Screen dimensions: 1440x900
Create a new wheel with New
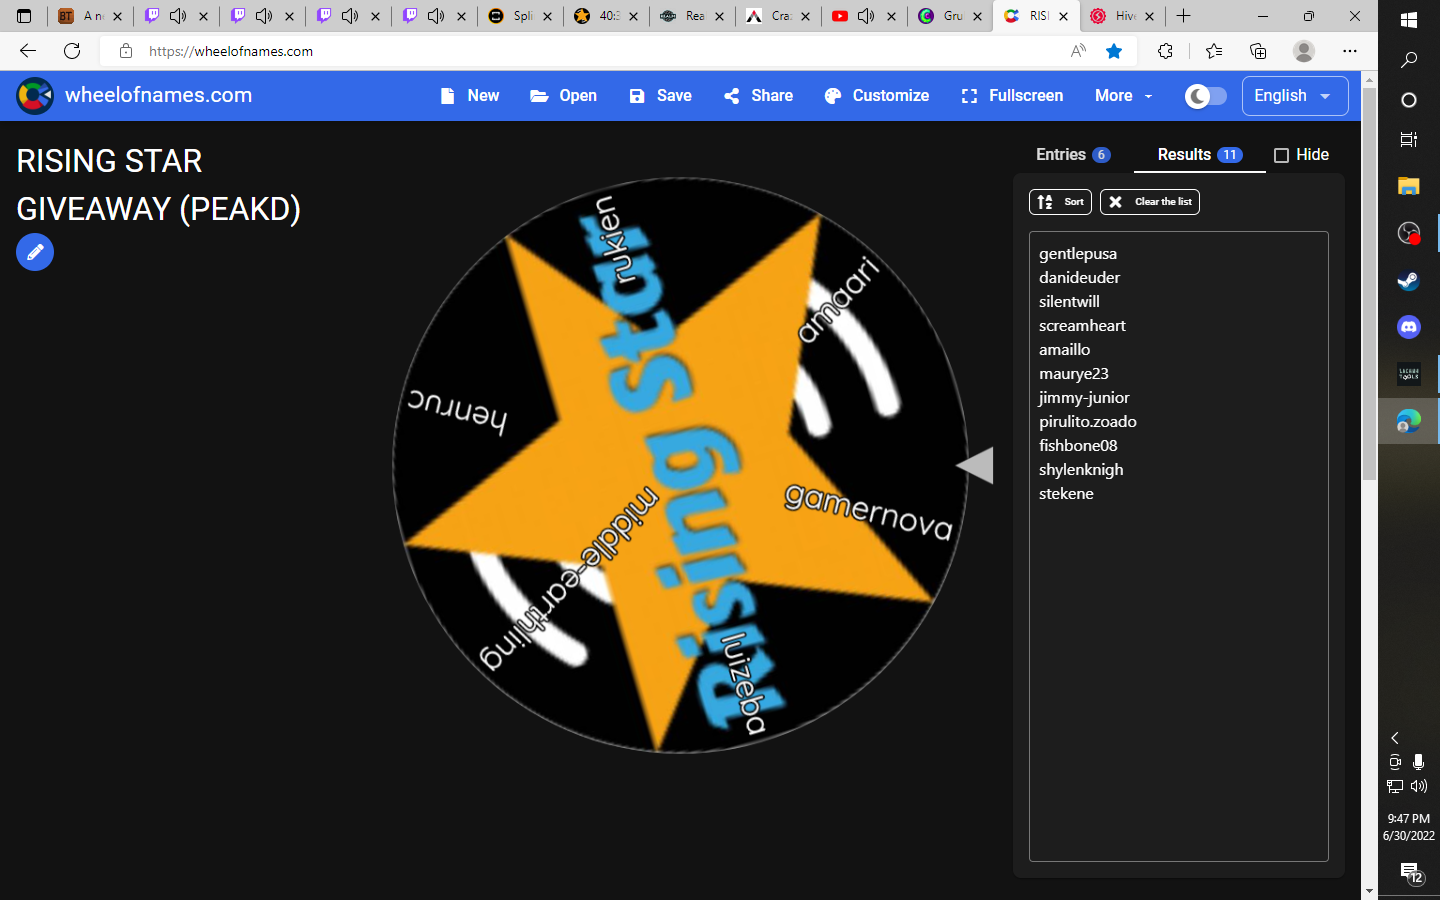coord(469,96)
